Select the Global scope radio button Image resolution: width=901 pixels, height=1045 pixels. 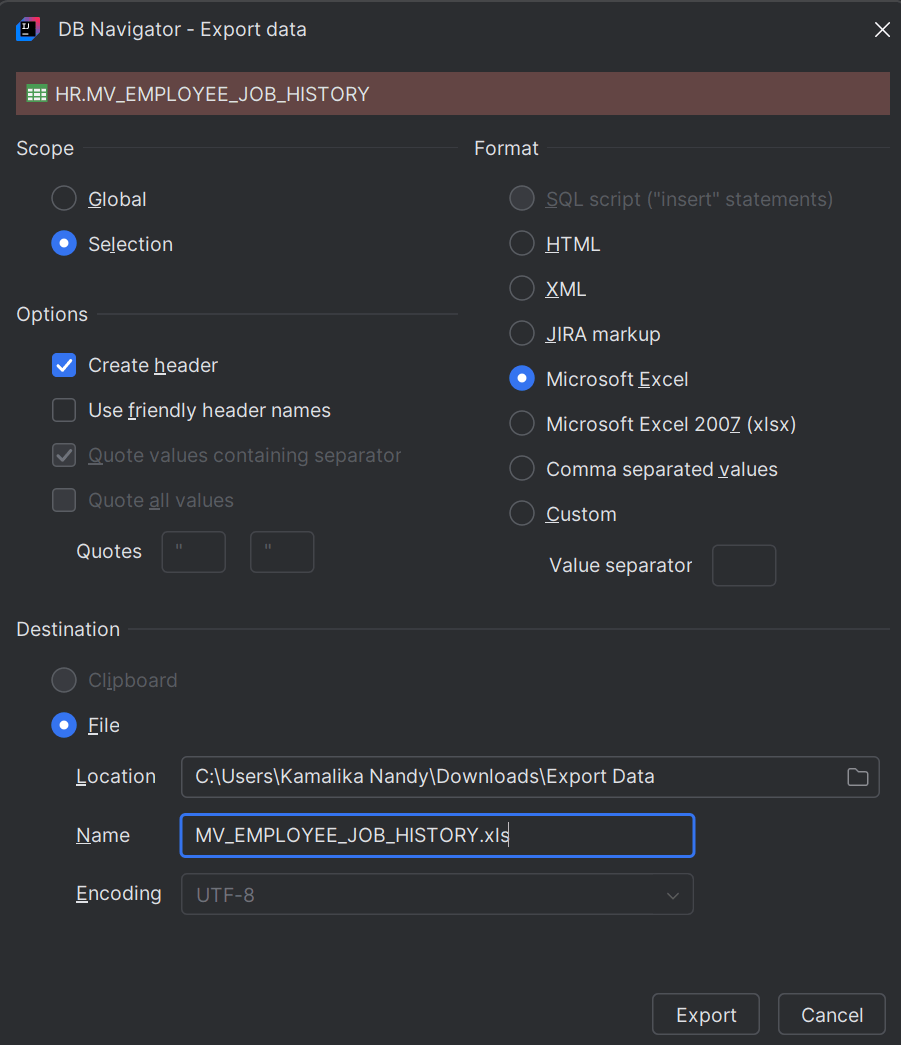pos(63,198)
